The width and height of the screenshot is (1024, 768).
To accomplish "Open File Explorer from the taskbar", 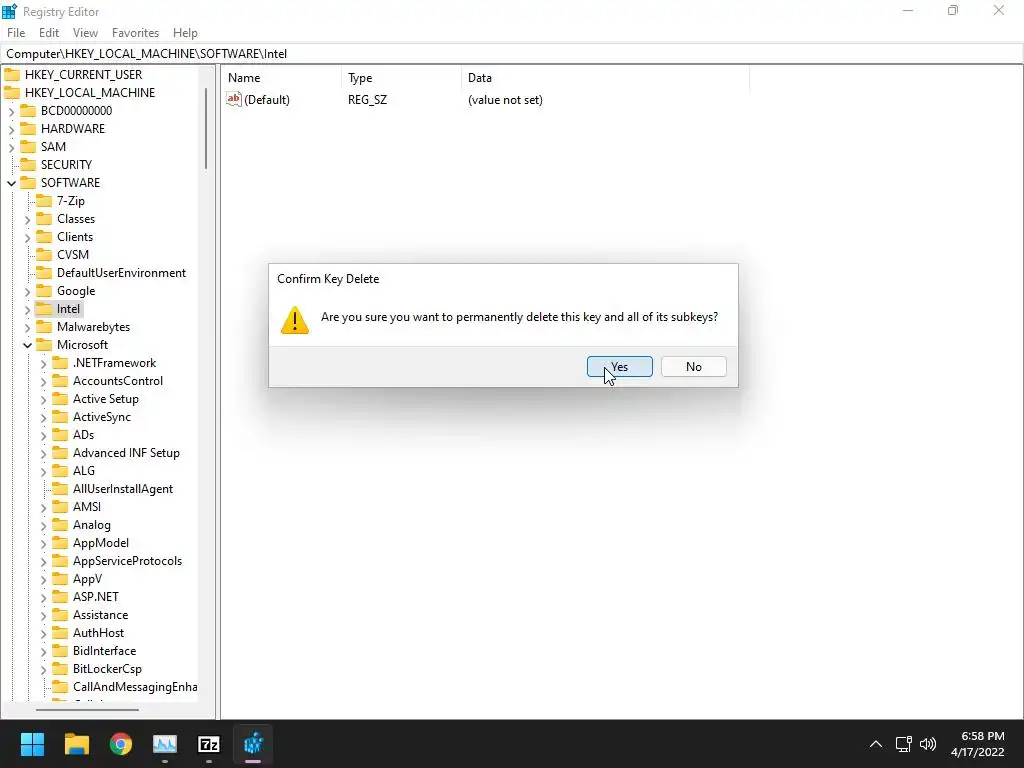I will pos(76,744).
